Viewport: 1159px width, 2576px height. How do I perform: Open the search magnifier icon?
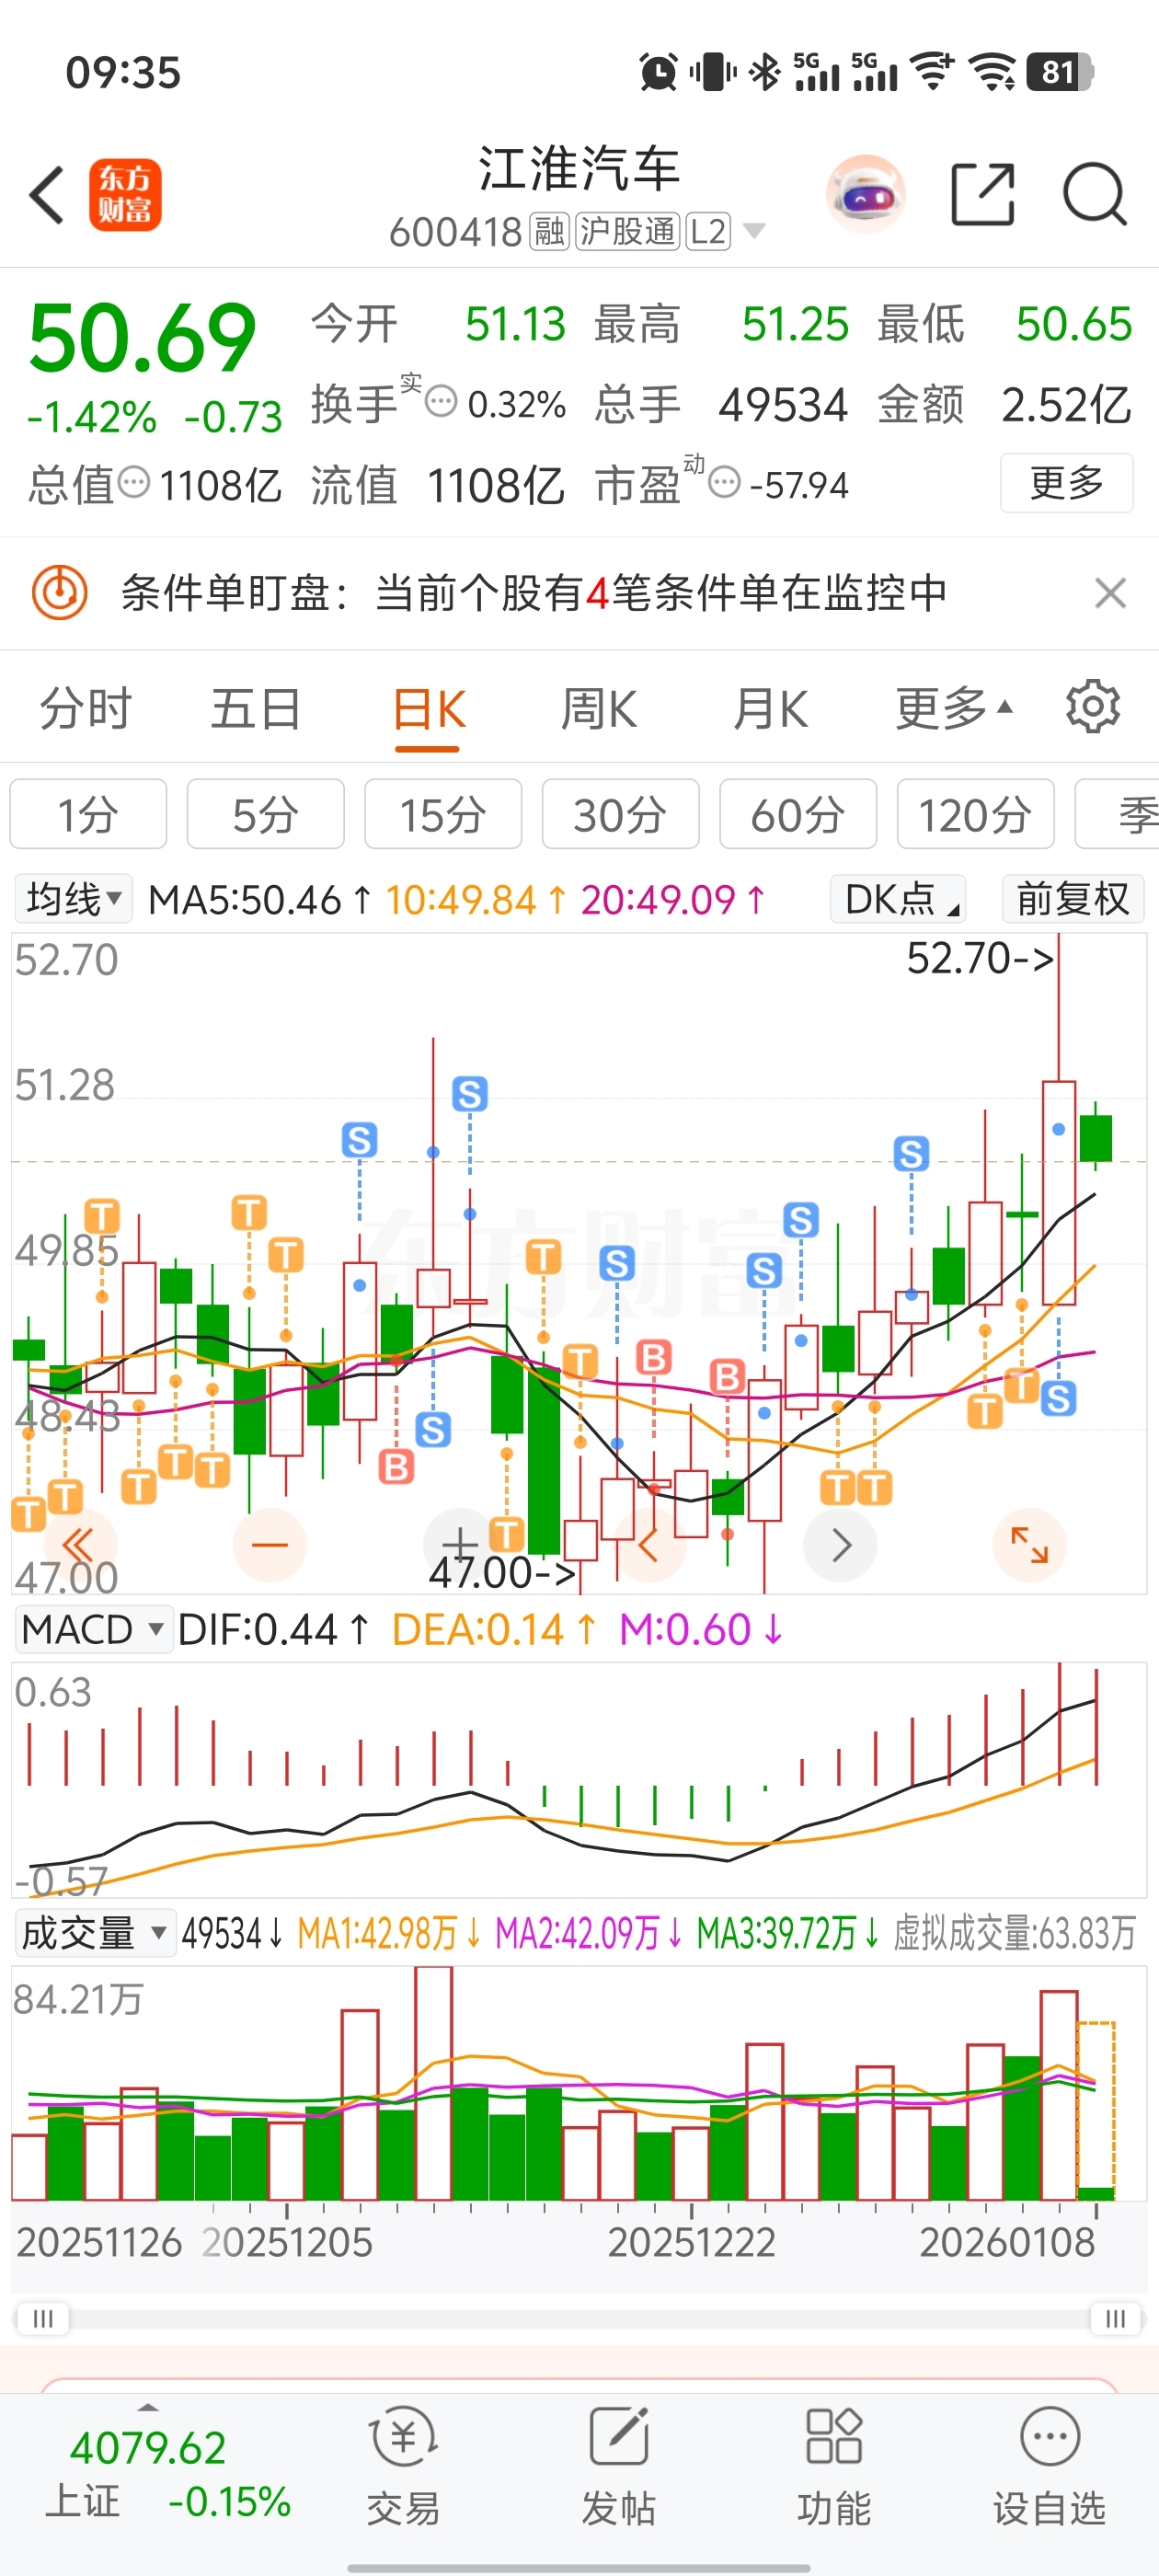[x=1095, y=194]
